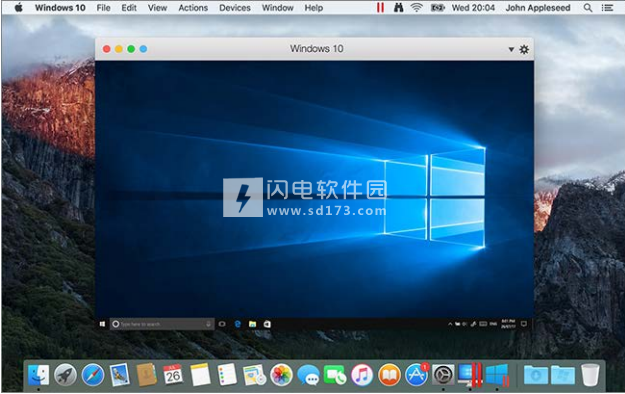
Task: Click the Parallels red bars menu bar icon
Action: 380,8
